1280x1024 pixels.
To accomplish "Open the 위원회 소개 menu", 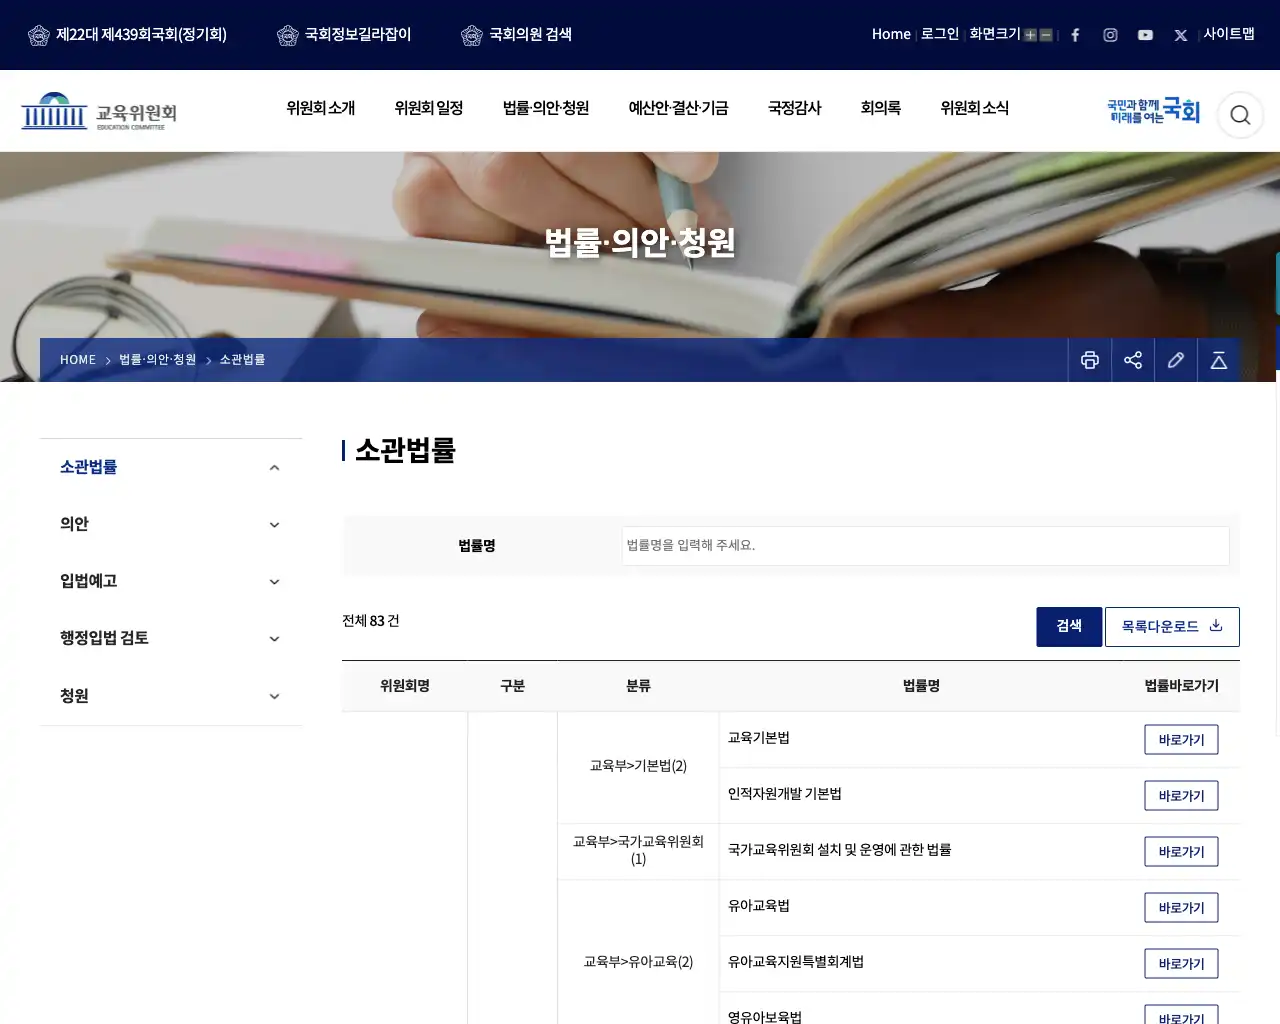I will point(320,108).
